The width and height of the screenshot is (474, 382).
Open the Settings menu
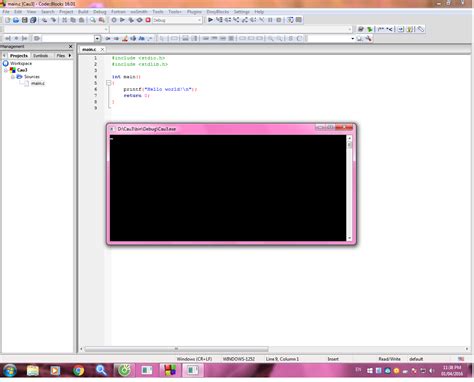242,12
